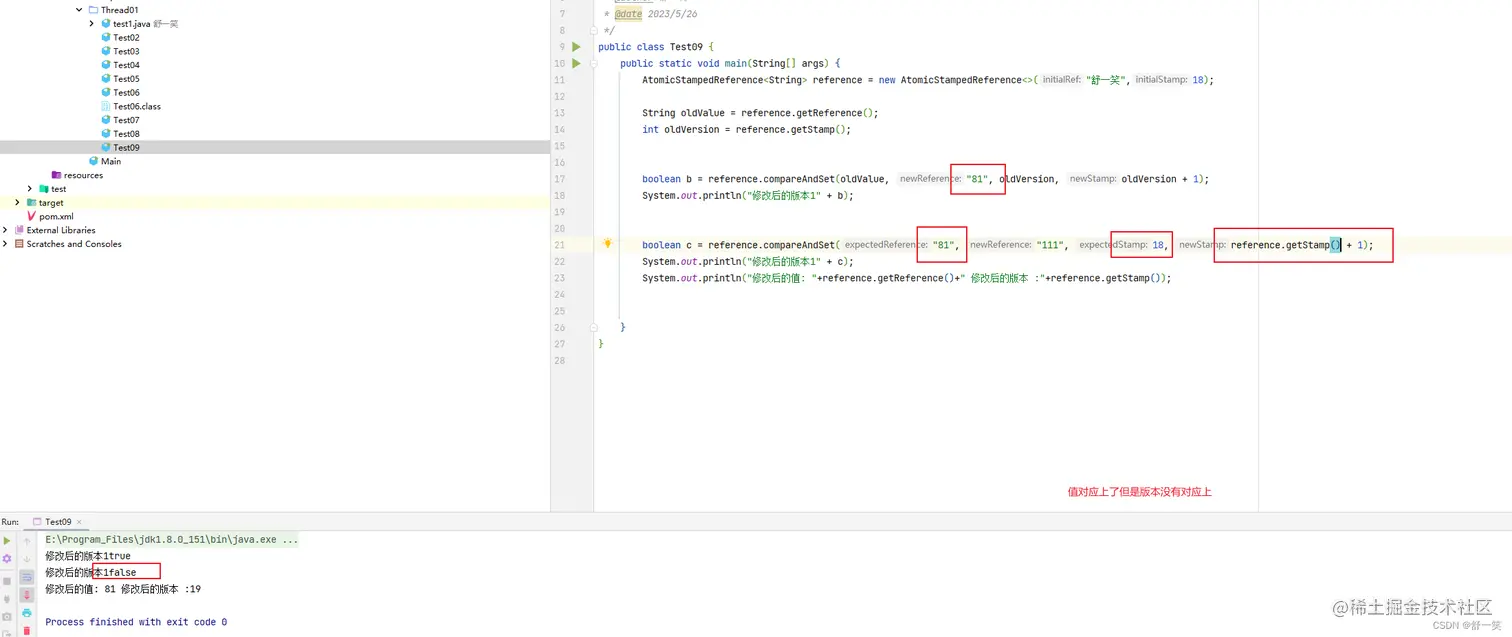Screen dimensions: 1512x637
Task: Click the java.exe command line in console
Action: (x=171, y=540)
